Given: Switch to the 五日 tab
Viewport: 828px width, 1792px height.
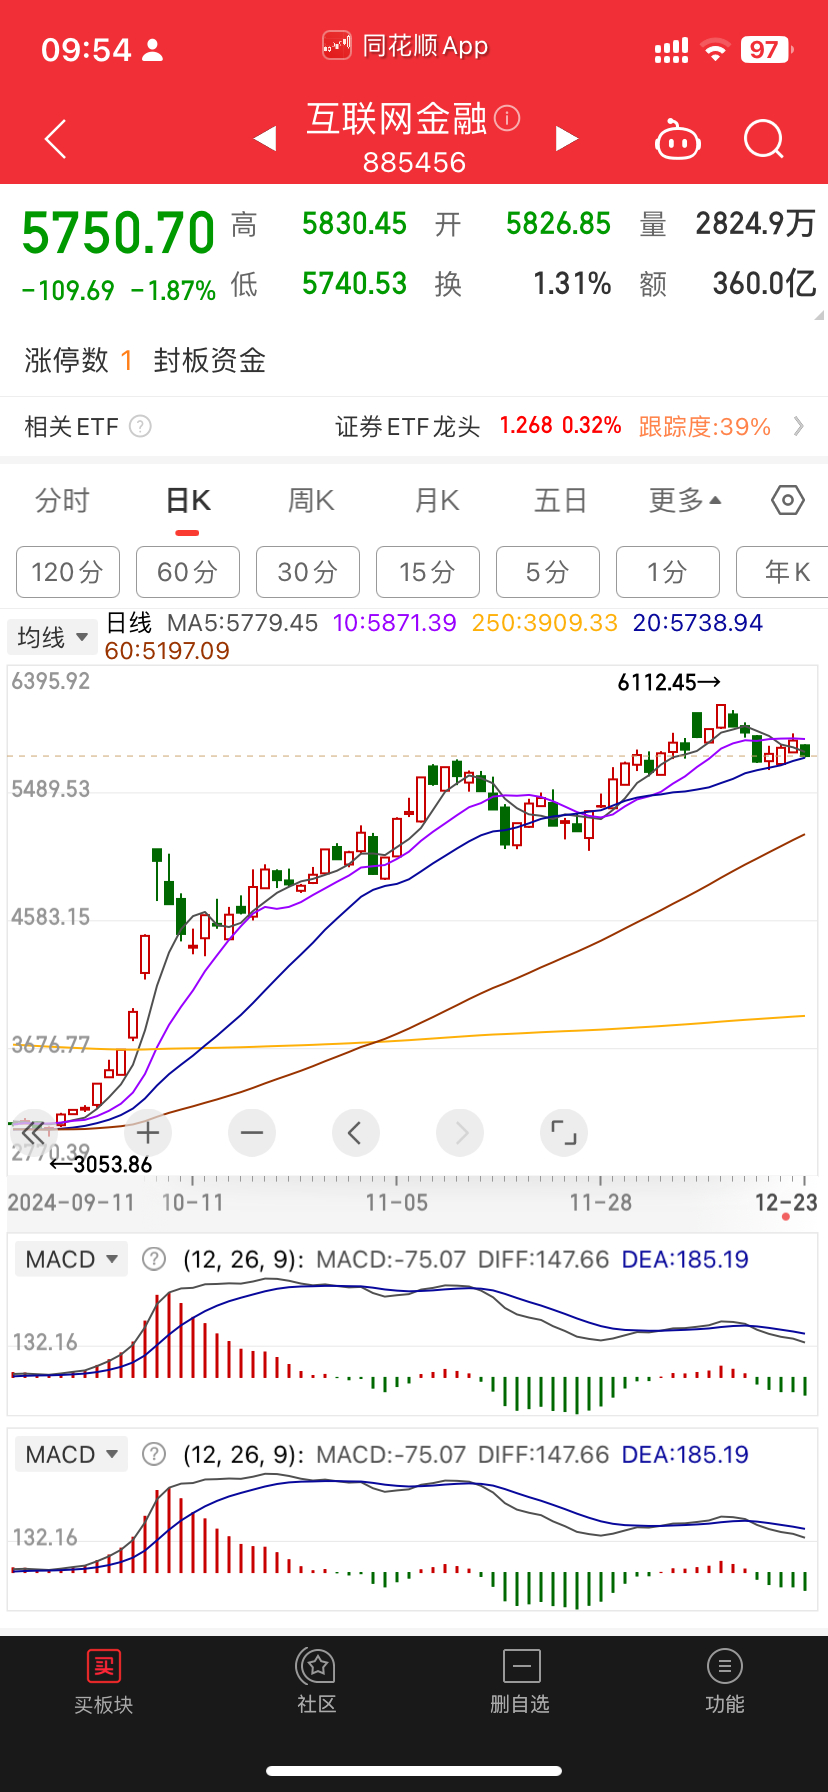Looking at the screenshot, I should 560,500.
